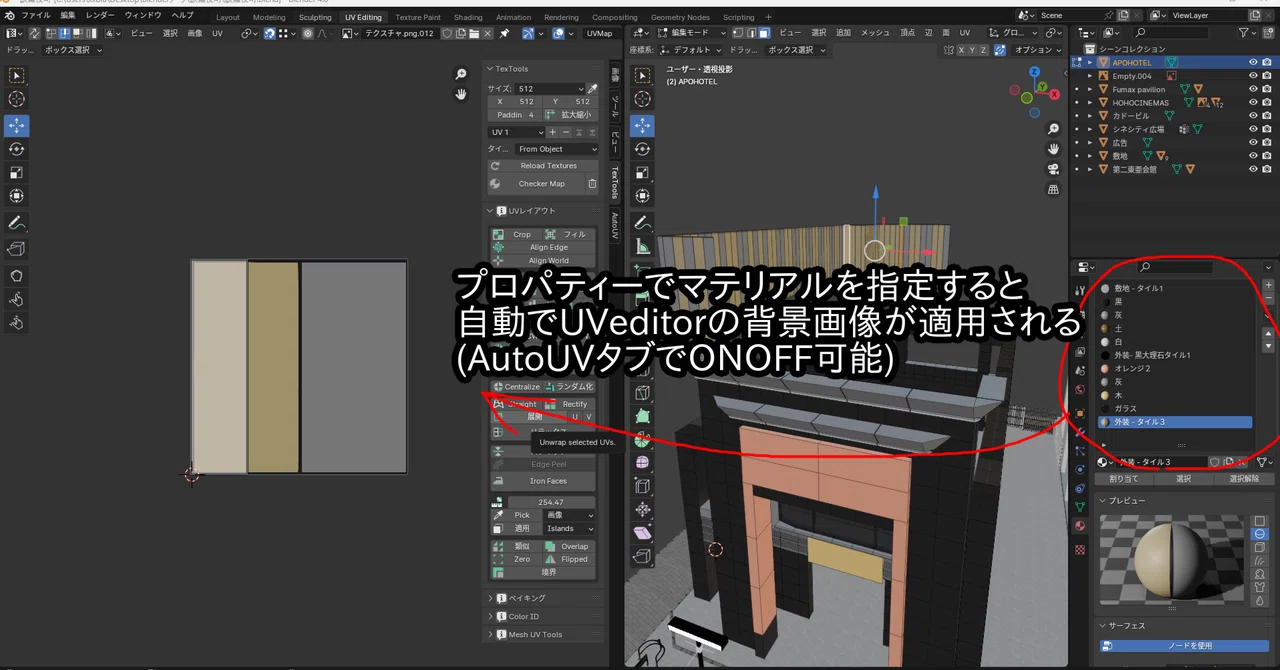The width and height of the screenshot is (1280, 670).
Task: Open the レンダー menu
Action: coord(100,16)
